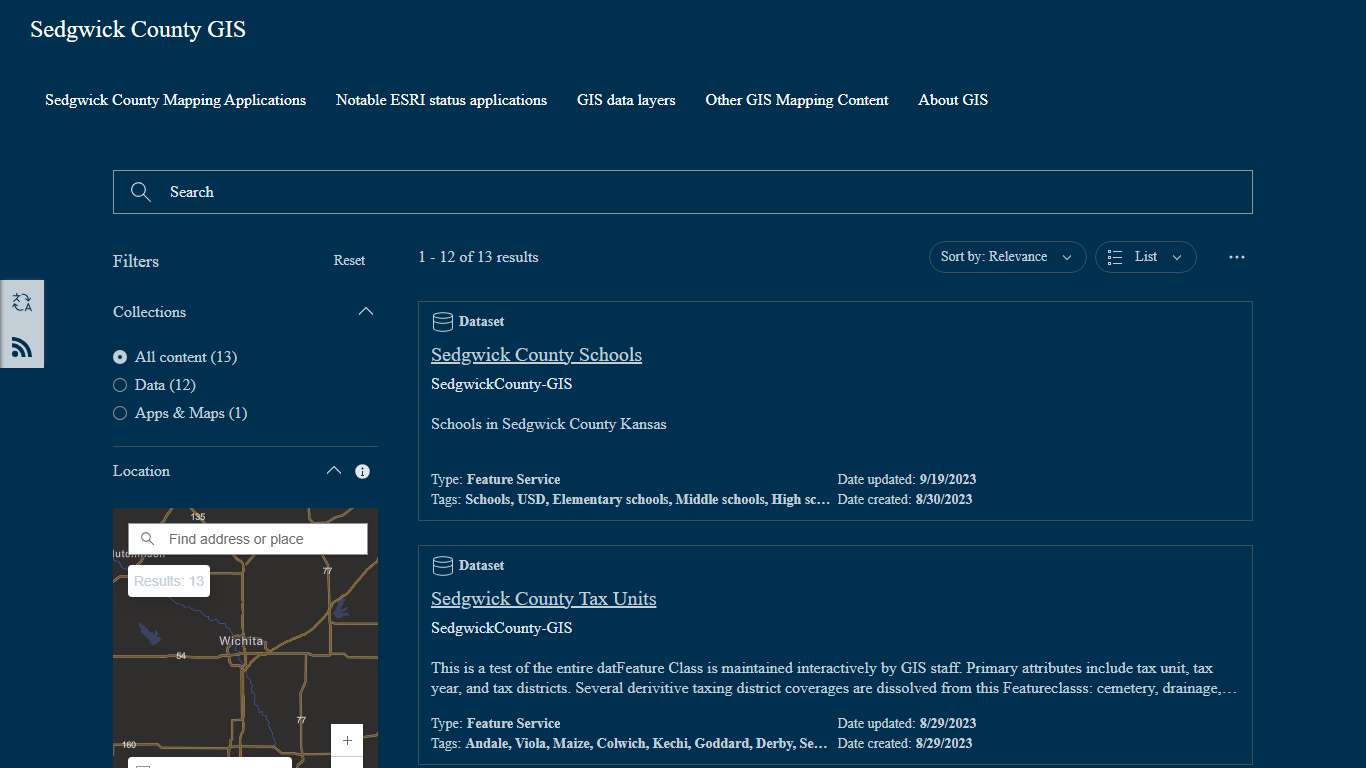
Task: Click the search magnifier in the search bar
Action: click(140, 191)
